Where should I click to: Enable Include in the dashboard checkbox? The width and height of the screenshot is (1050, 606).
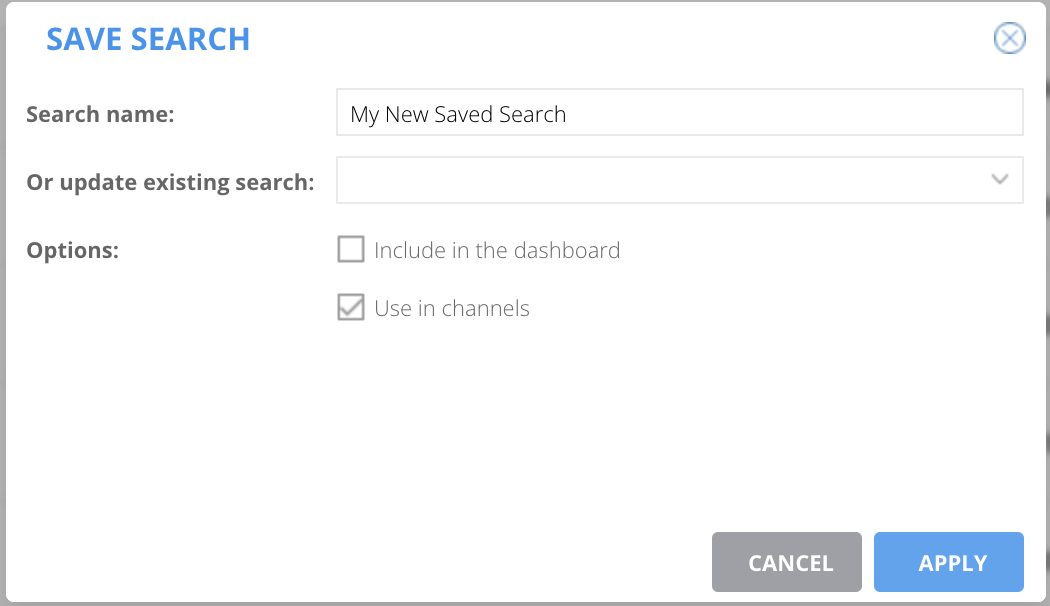pyautogui.click(x=351, y=249)
